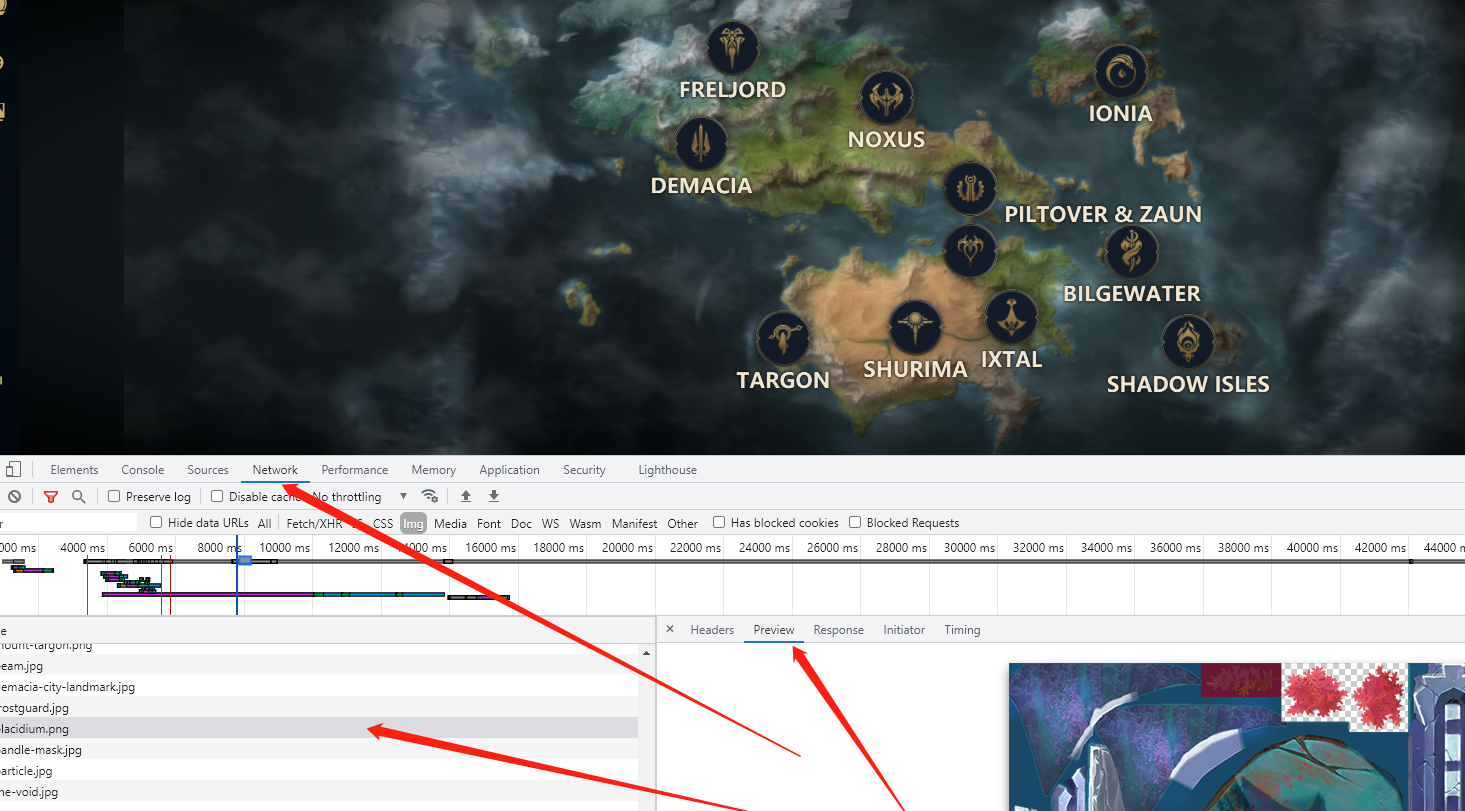Filter requests by Wasm

pyautogui.click(x=586, y=523)
